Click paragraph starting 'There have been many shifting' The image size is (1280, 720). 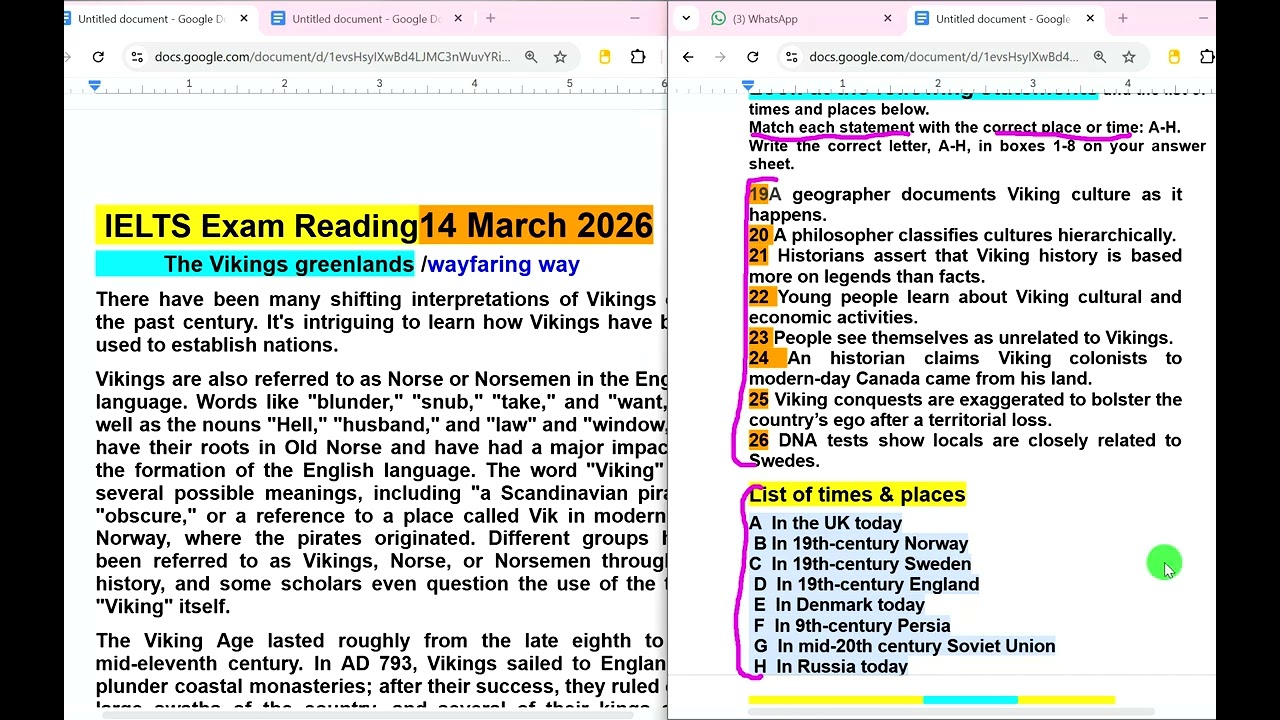point(380,322)
